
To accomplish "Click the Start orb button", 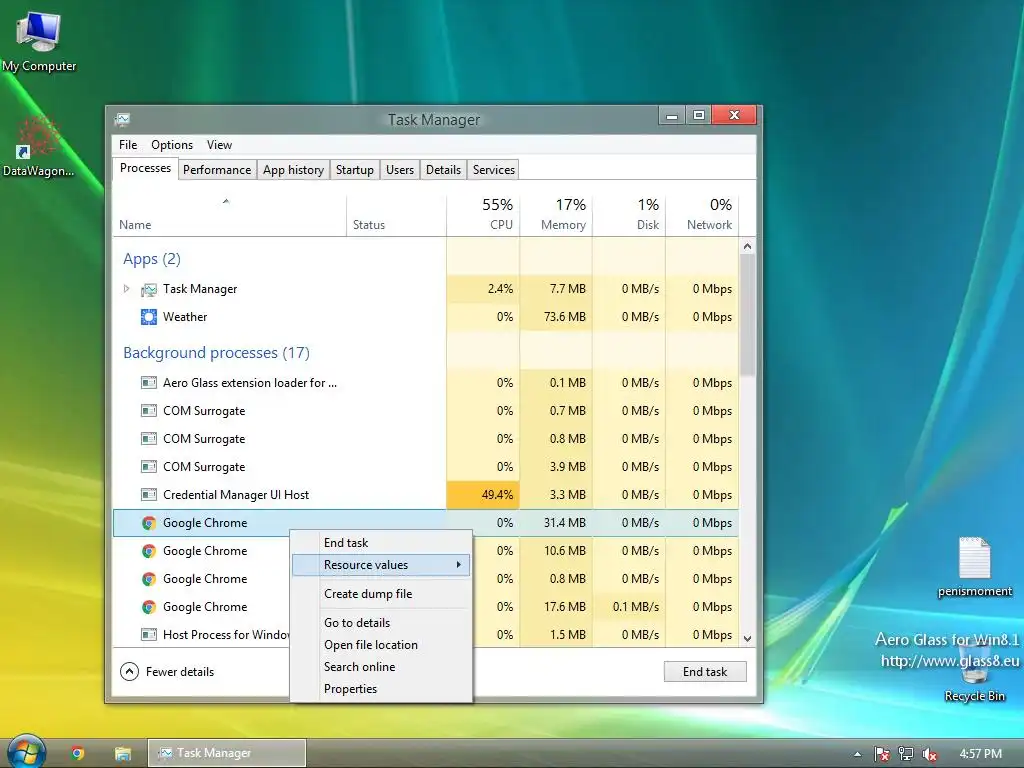I will tap(25, 752).
